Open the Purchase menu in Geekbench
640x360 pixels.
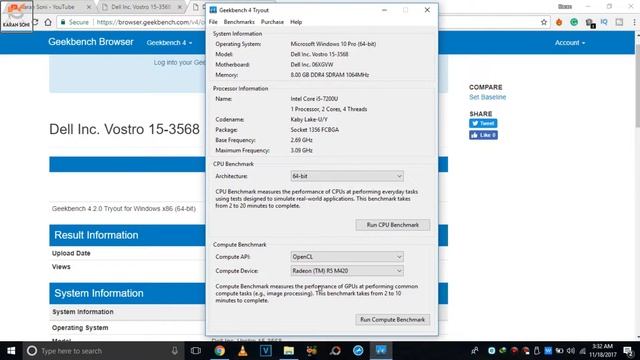(272, 22)
